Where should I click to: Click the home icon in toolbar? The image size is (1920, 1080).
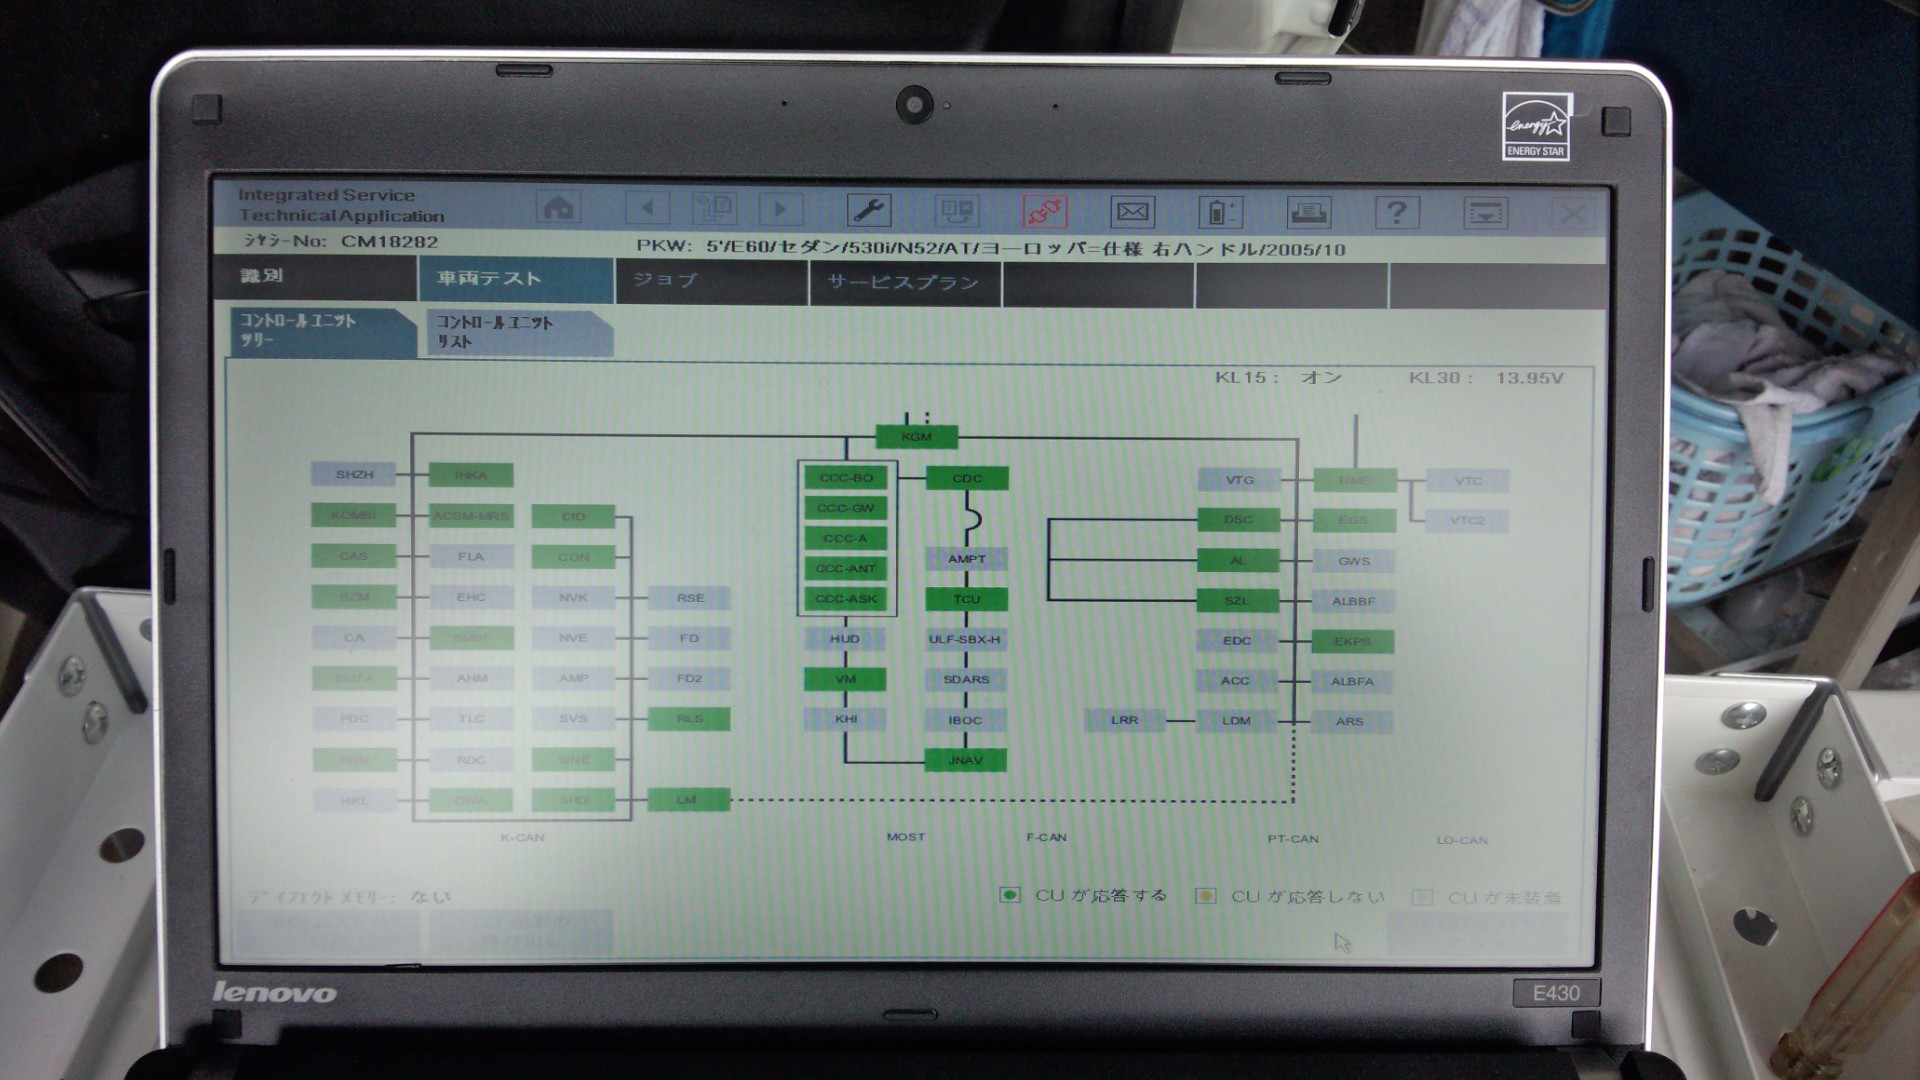click(x=558, y=208)
